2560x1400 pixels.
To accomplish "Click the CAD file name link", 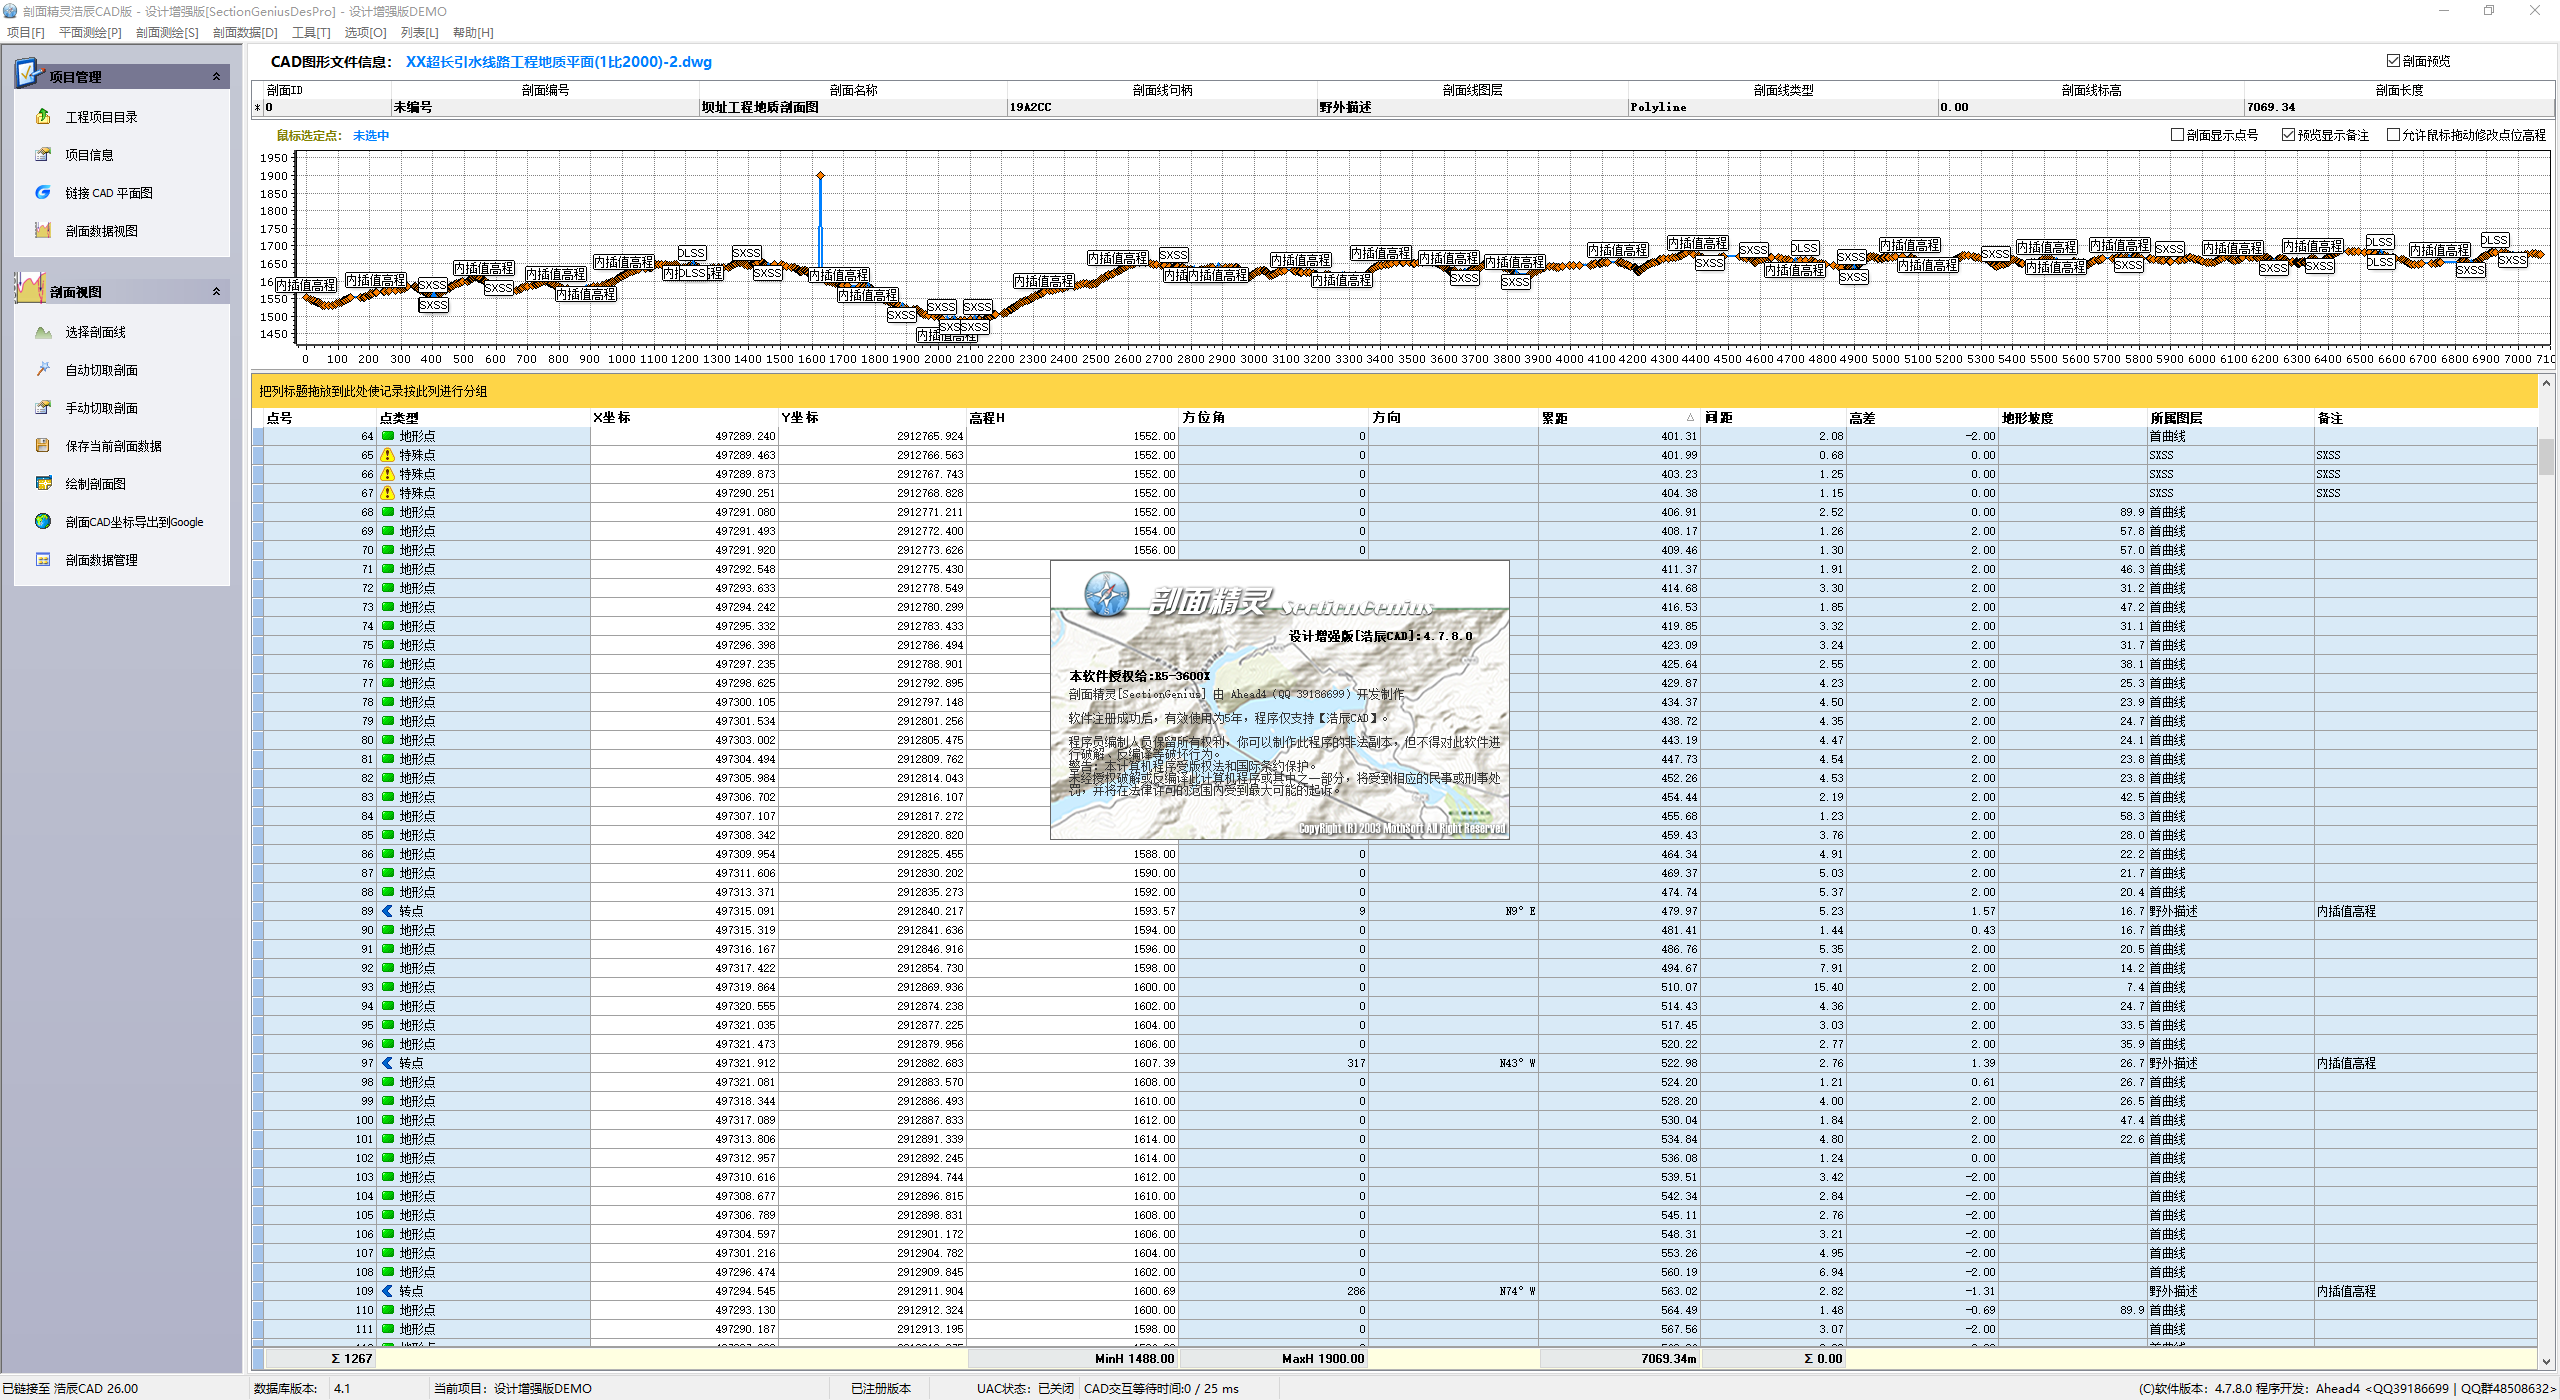I will [x=558, y=62].
